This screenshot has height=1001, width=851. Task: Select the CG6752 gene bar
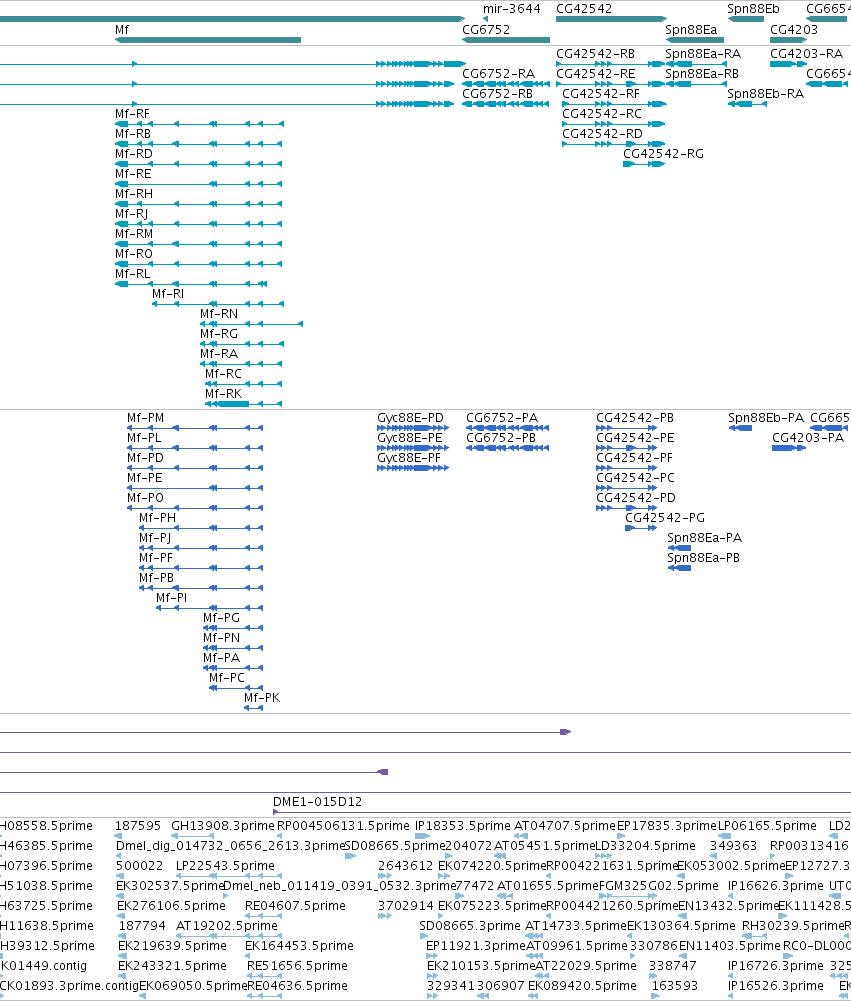(506, 40)
